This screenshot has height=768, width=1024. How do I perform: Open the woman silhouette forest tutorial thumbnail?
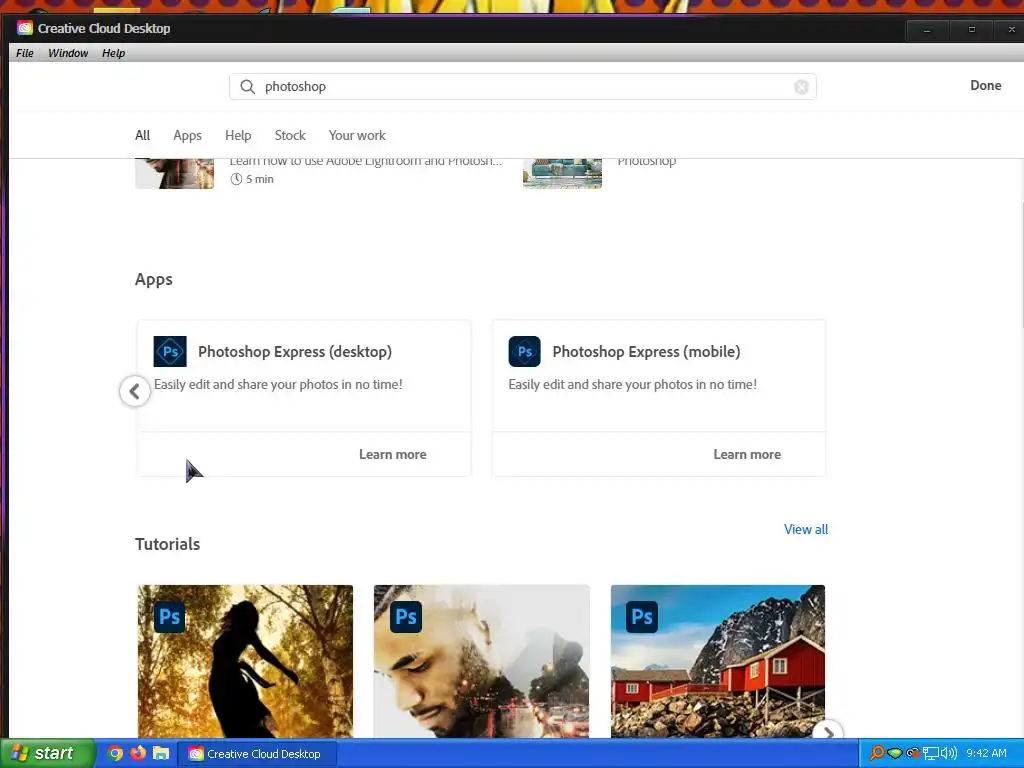click(246, 662)
